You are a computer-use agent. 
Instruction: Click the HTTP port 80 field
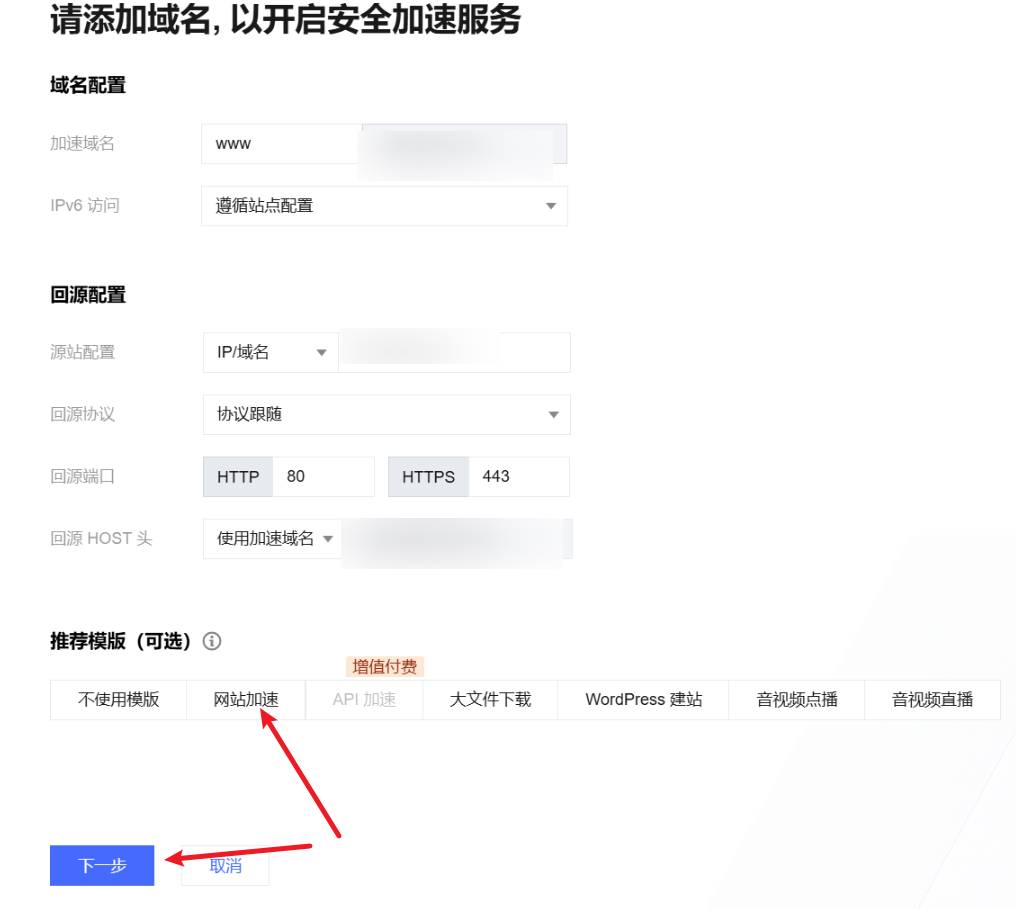point(323,477)
